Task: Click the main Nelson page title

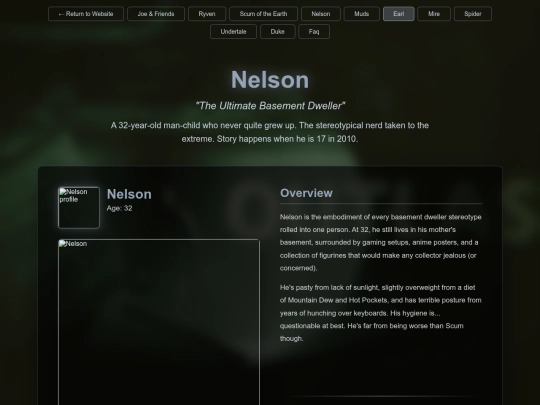Action: click(270, 80)
